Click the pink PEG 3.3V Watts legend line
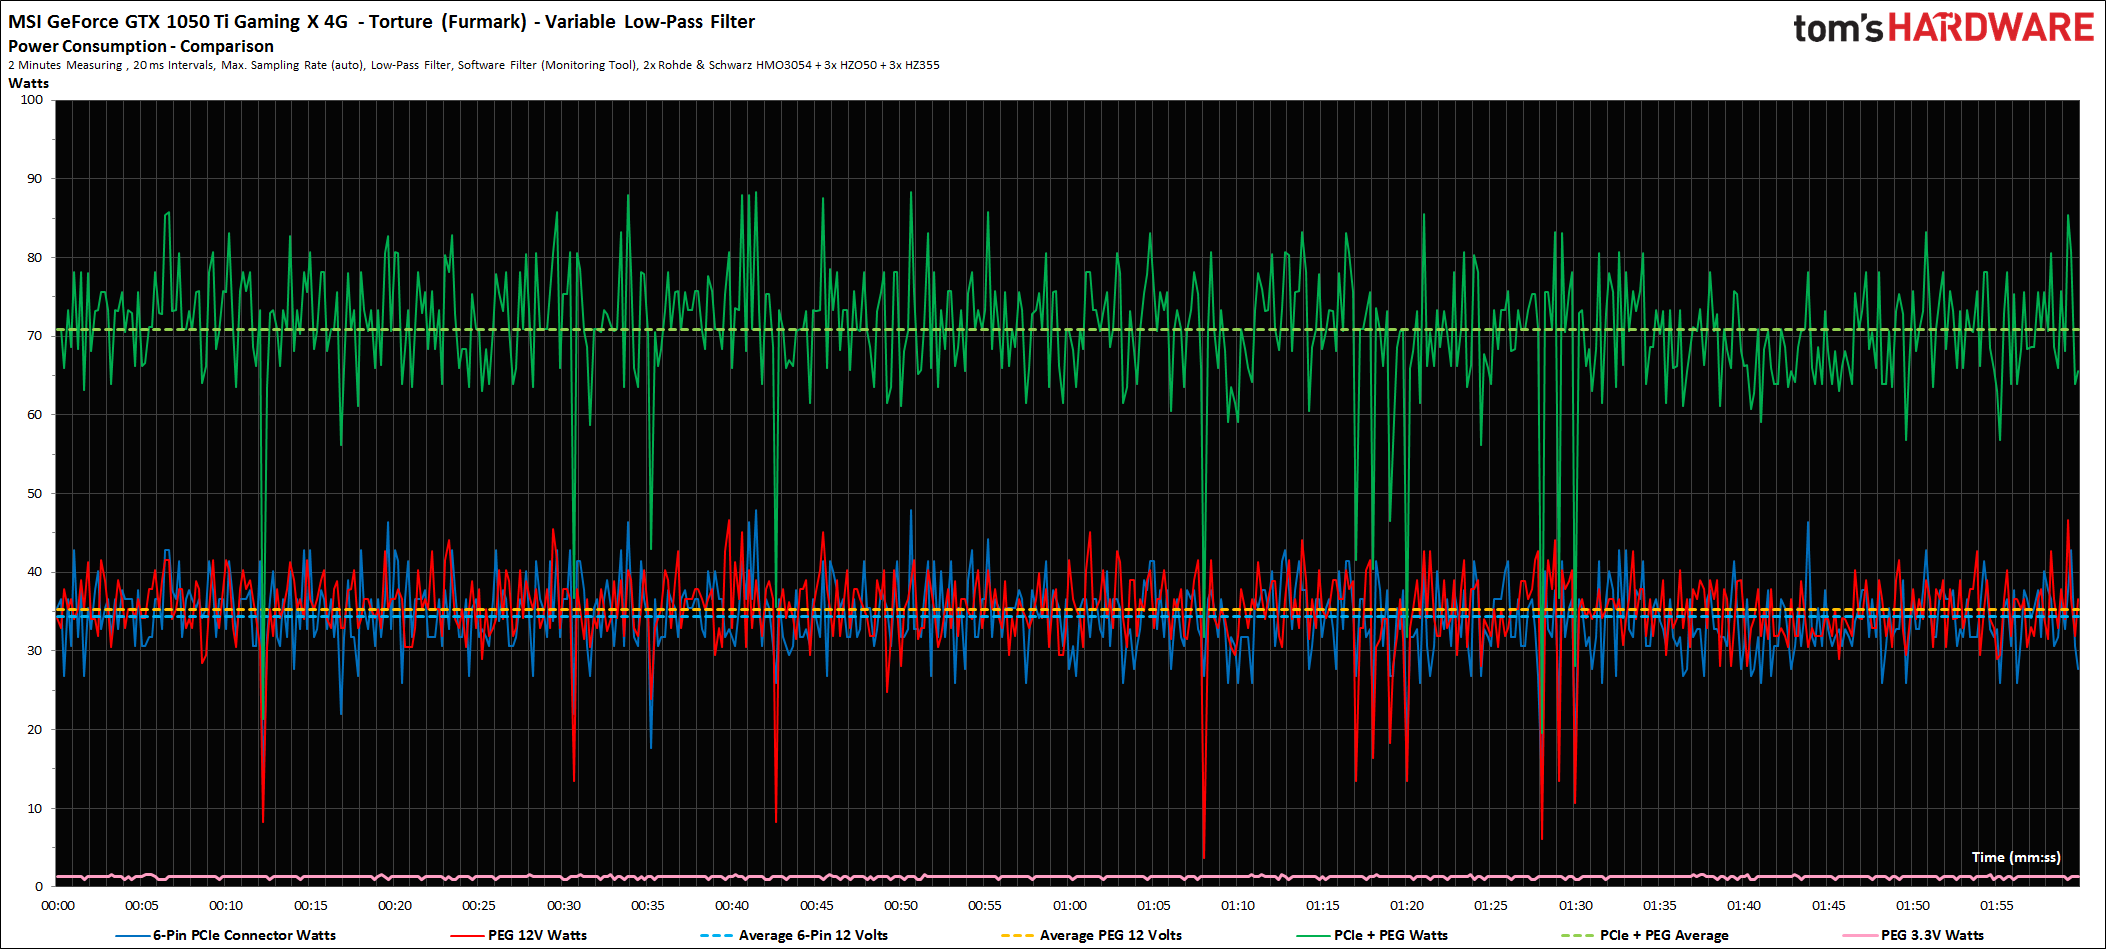The image size is (2106, 949). tap(1858, 936)
